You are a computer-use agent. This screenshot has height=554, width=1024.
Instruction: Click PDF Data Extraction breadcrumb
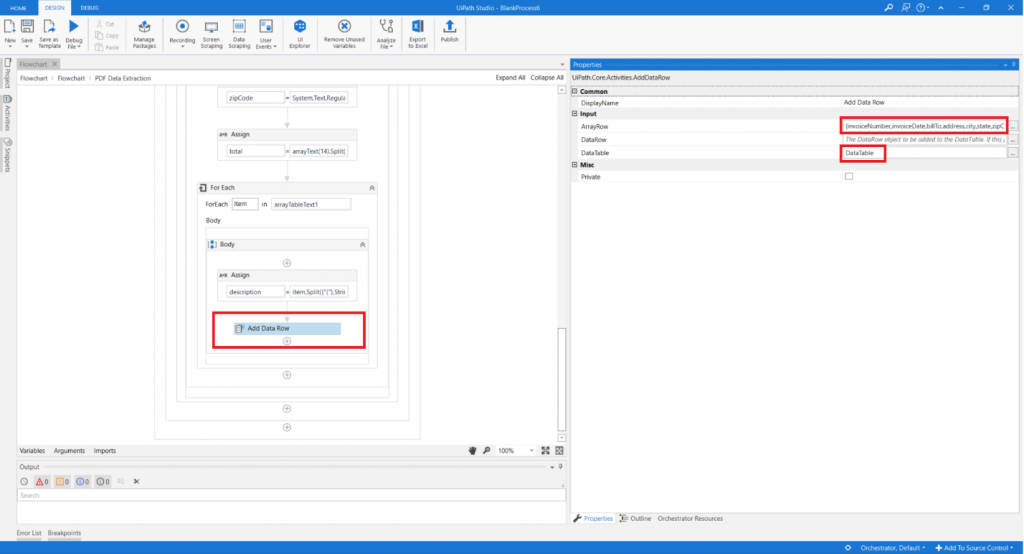coord(123,78)
